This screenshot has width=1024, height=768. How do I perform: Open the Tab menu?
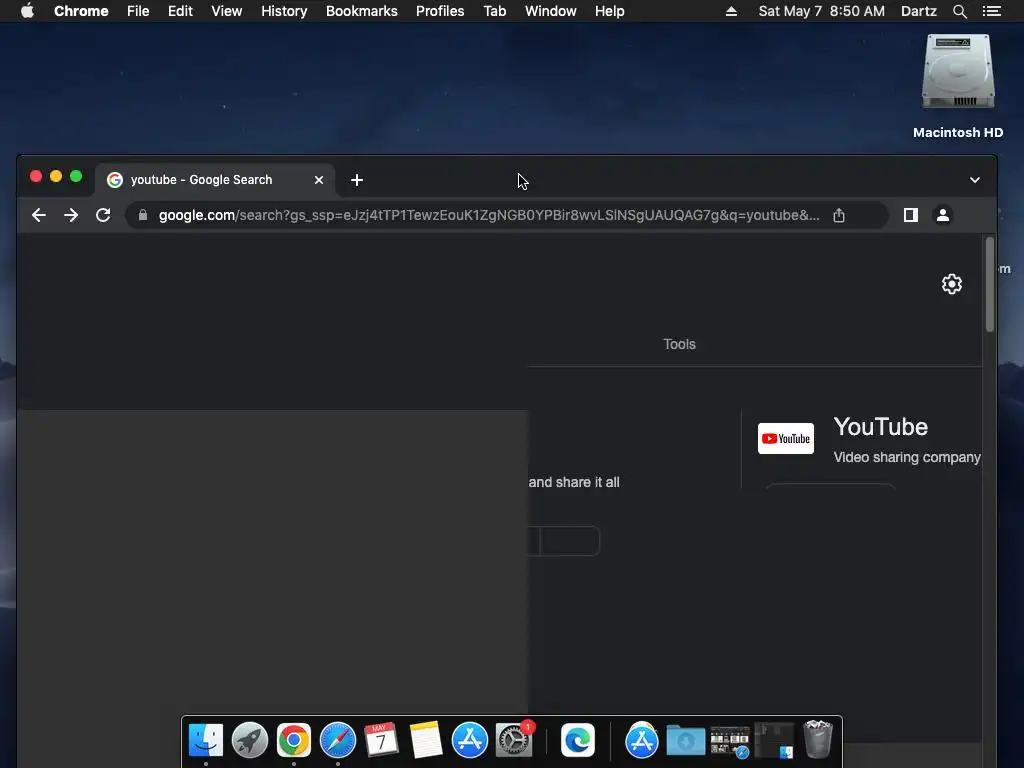coord(495,11)
